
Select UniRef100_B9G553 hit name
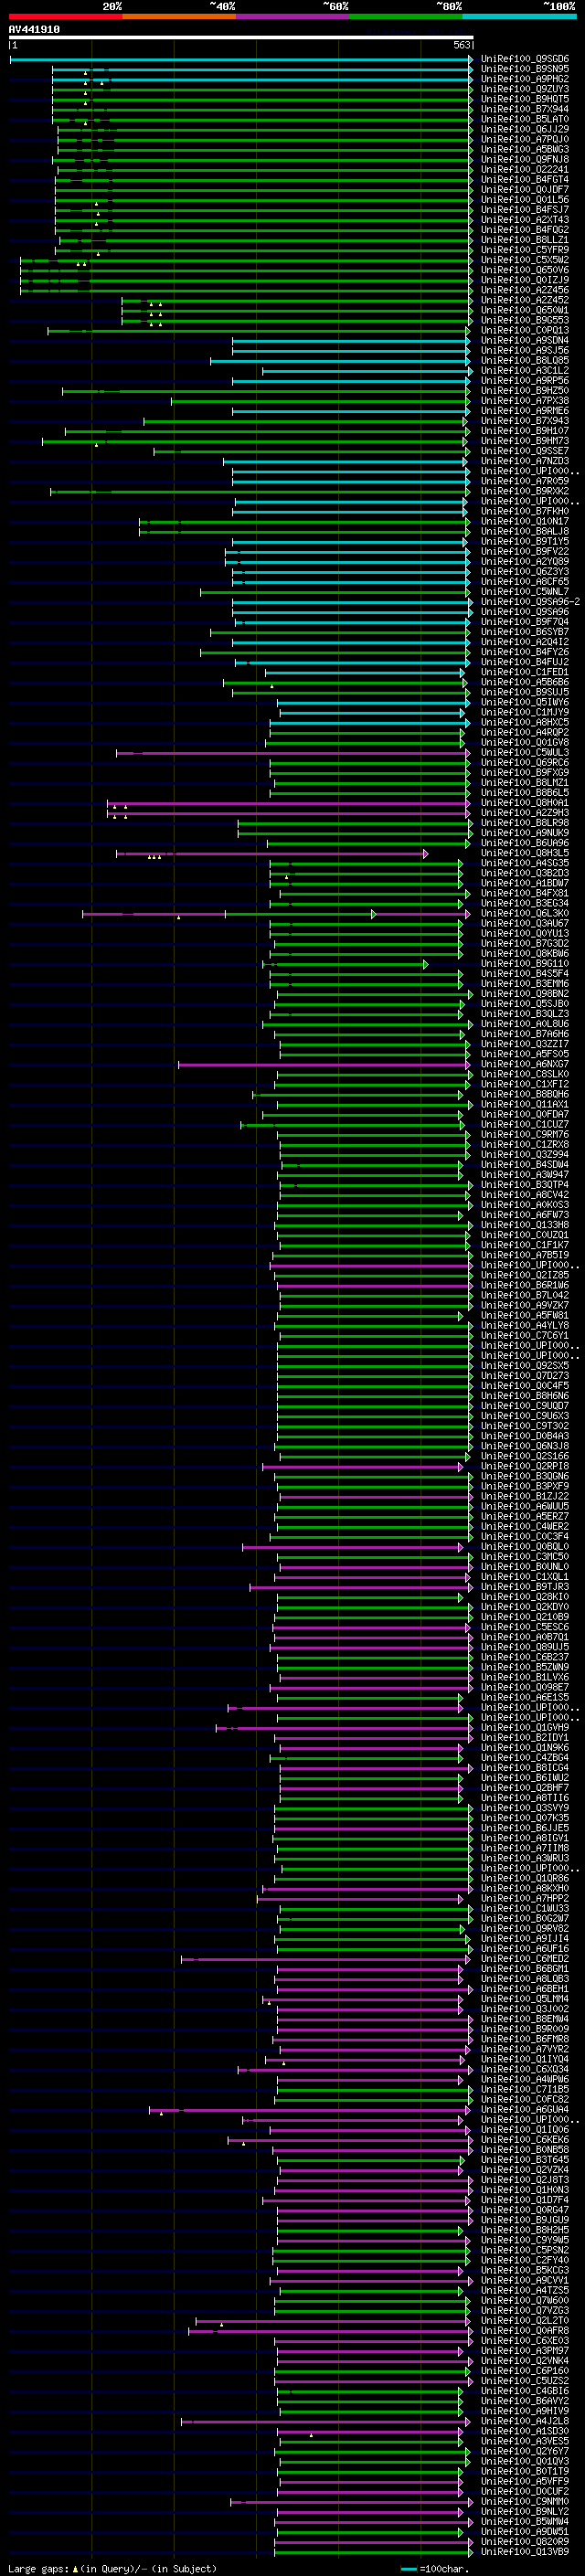524,321
